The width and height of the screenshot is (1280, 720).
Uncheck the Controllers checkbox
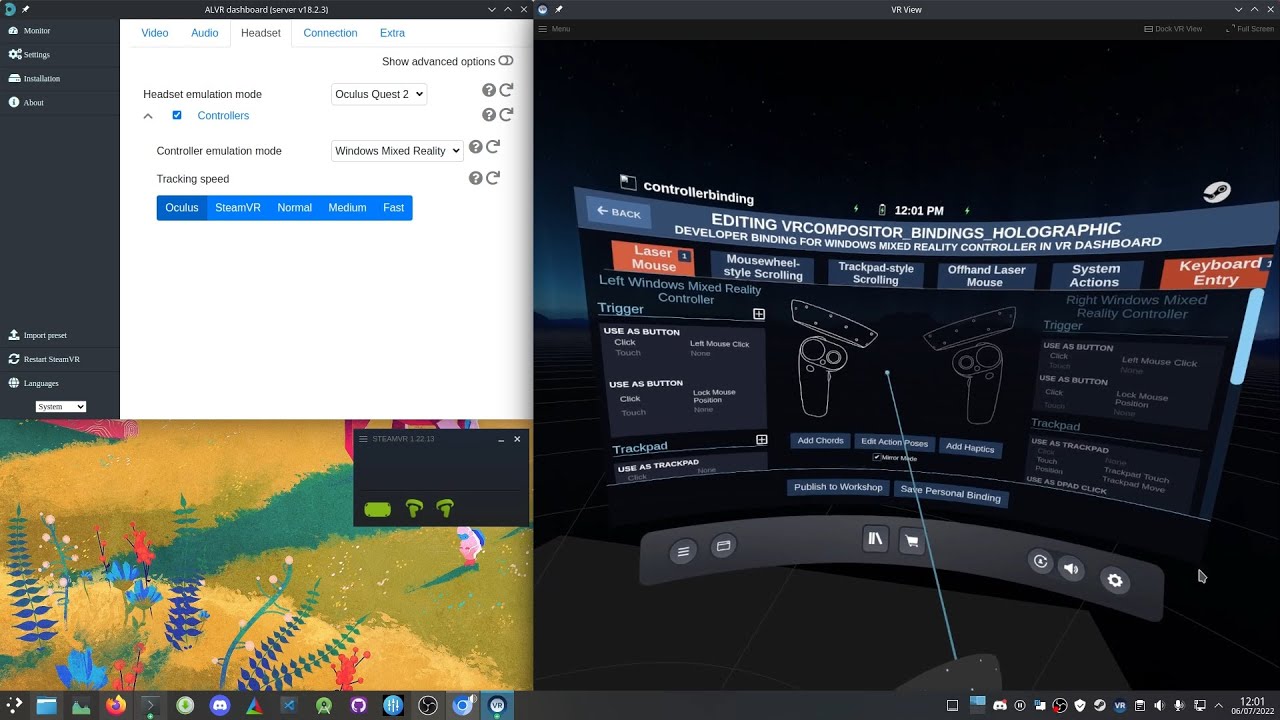click(177, 115)
